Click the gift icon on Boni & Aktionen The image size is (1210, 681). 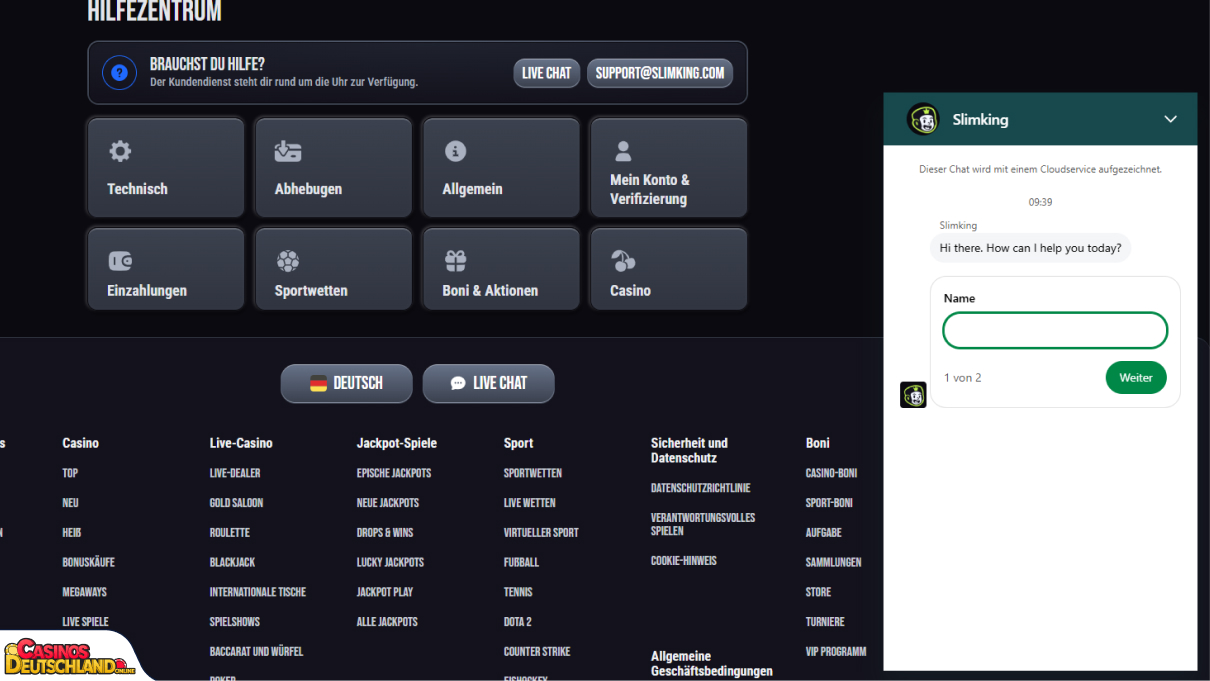pos(455,261)
